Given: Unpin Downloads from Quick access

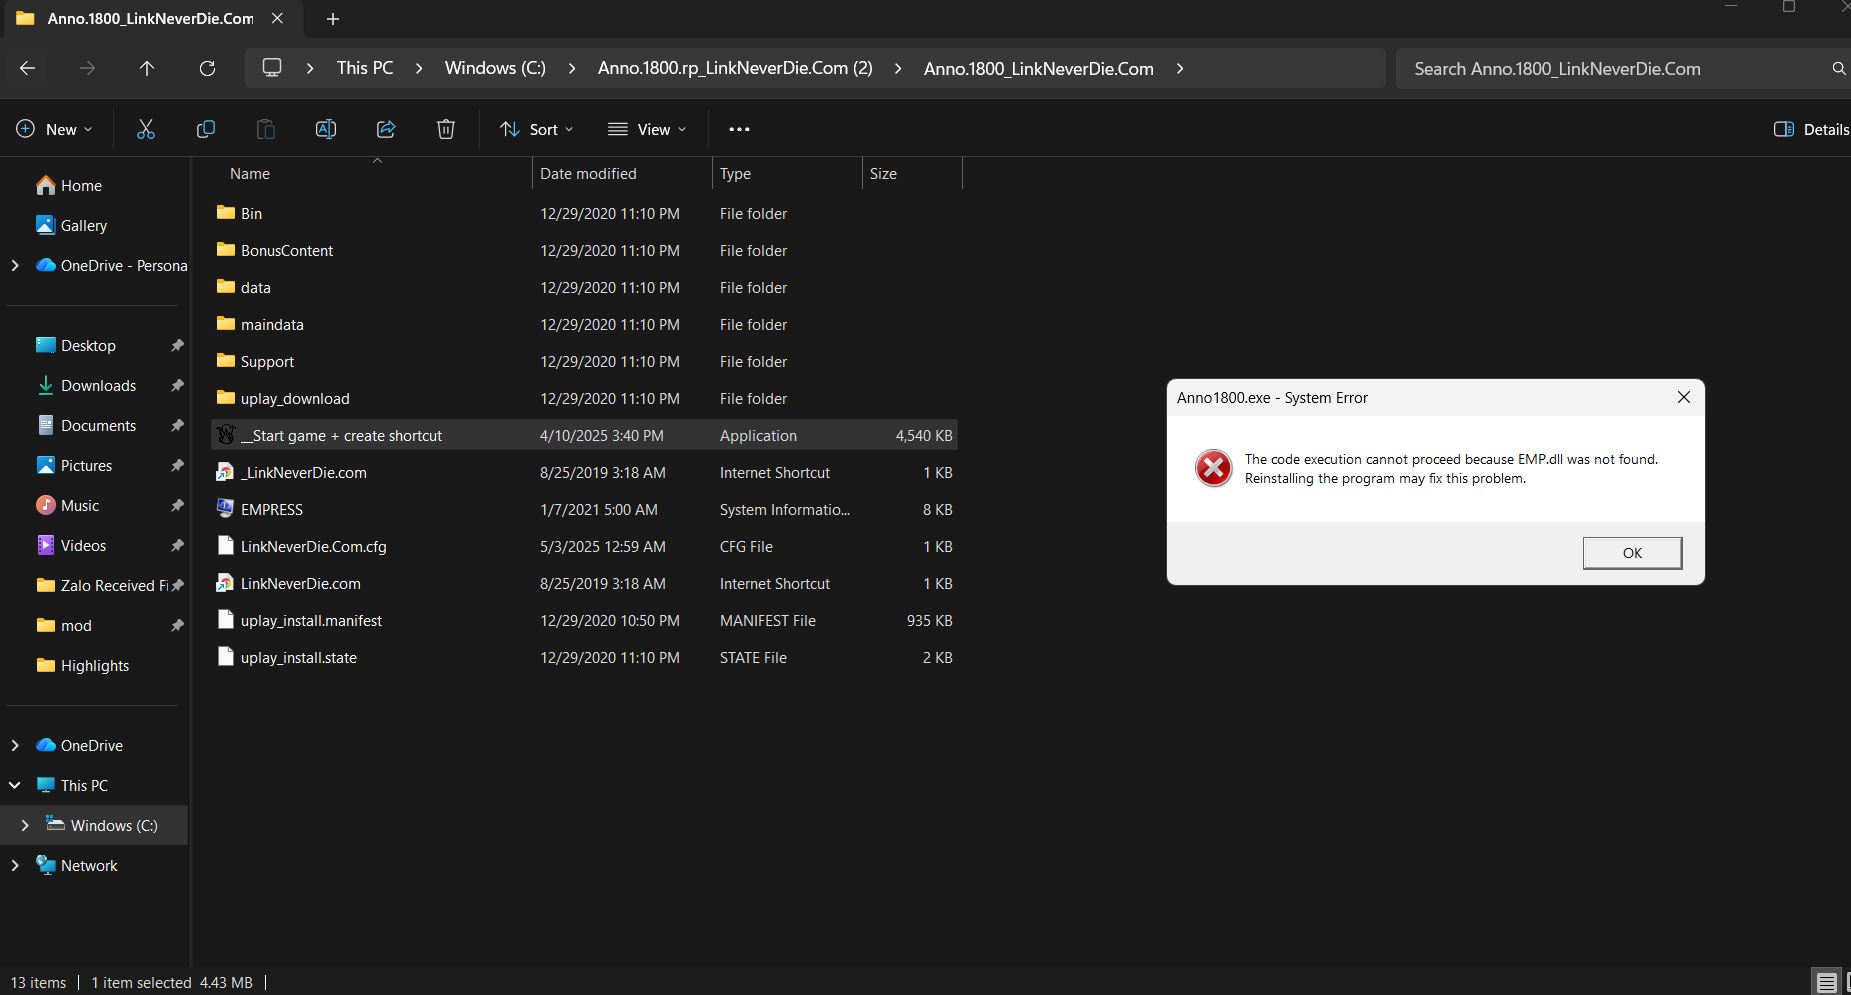Looking at the screenshot, I should (x=177, y=386).
